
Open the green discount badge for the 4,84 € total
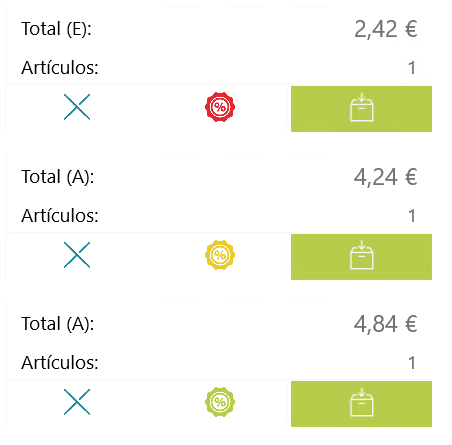tap(220, 402)
